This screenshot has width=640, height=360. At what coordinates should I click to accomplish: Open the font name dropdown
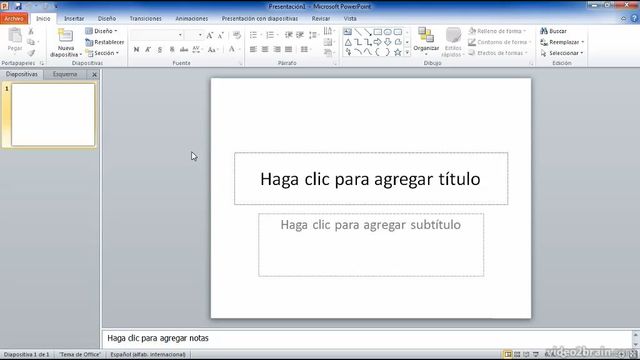[180, 36]
